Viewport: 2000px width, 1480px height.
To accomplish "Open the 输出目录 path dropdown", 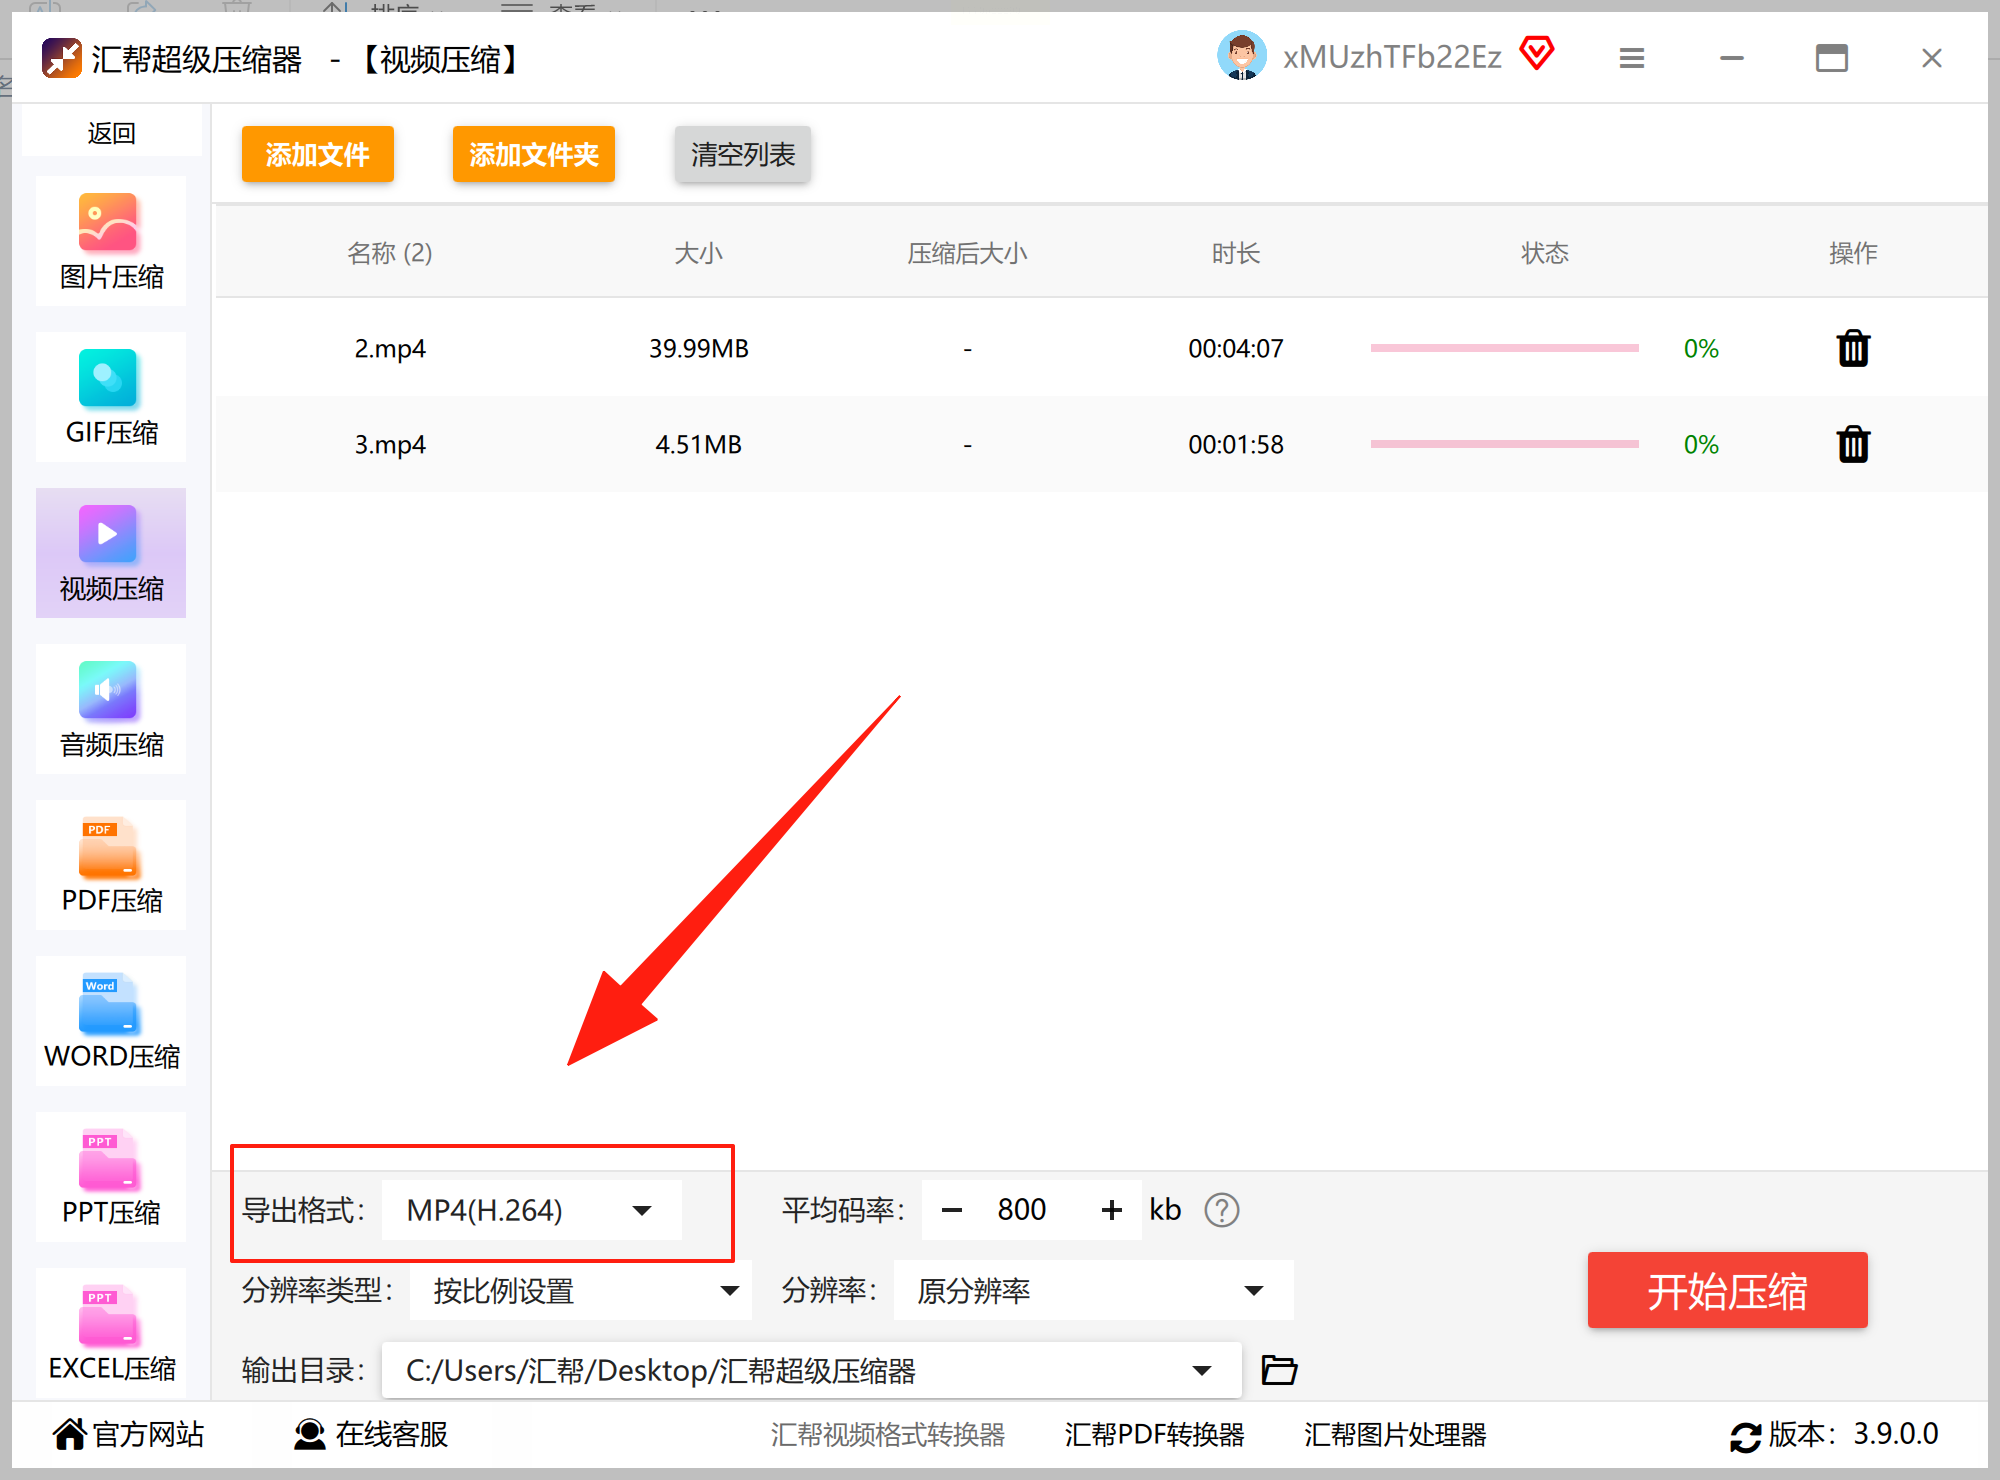I will 1201,1370.
